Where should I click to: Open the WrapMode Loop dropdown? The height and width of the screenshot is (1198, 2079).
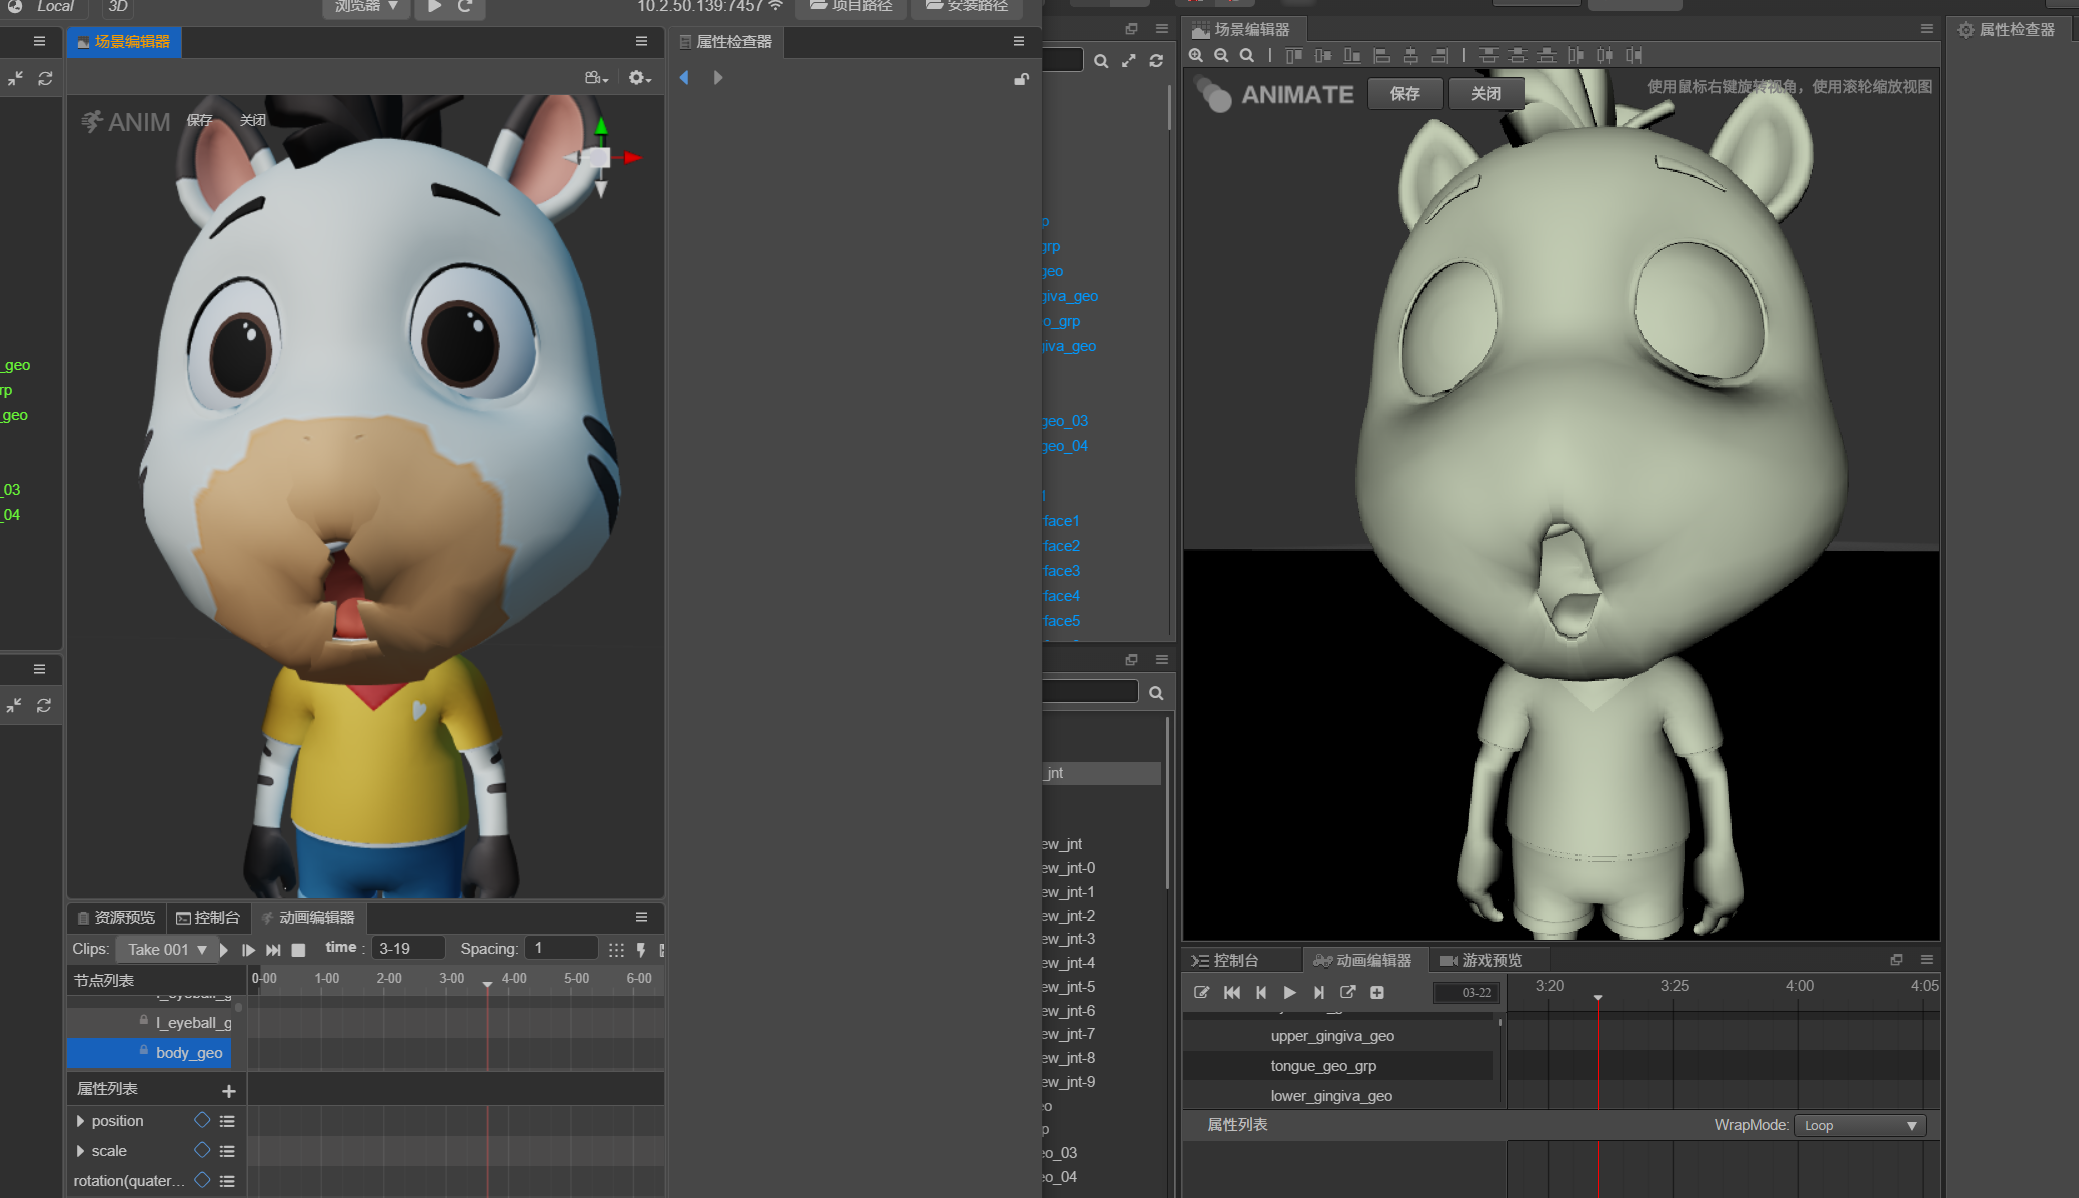click(x=1860, y=1125)
